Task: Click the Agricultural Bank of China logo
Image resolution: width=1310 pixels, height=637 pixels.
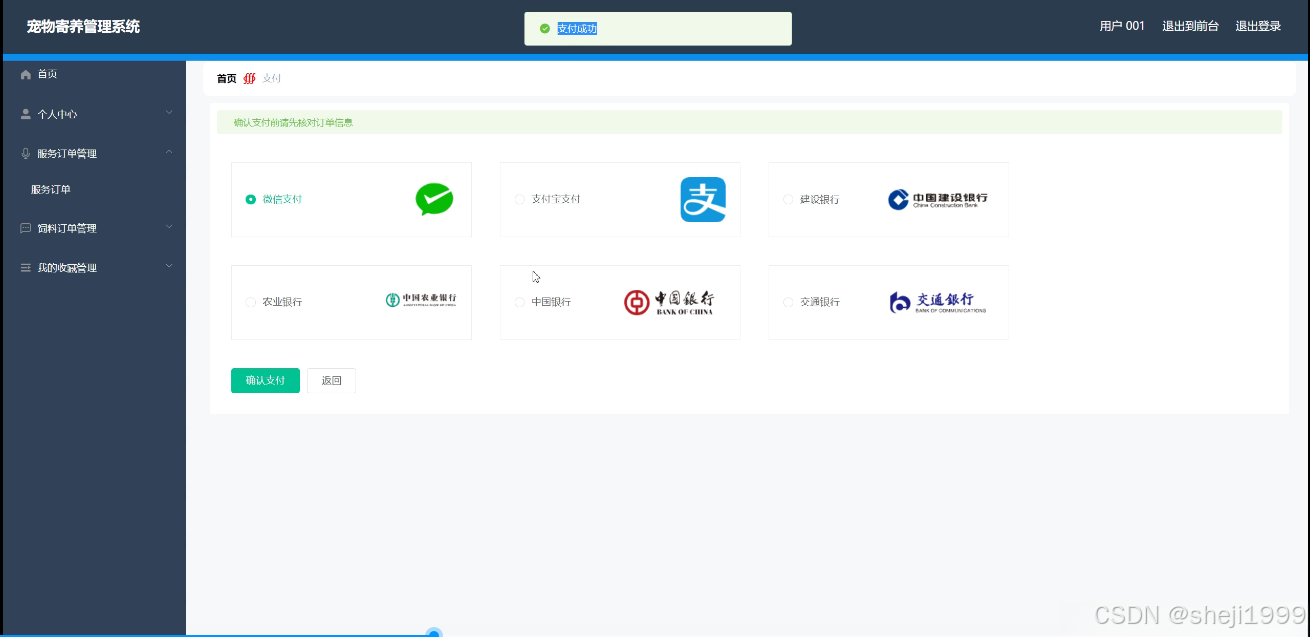Action: click(x=421, y=300)
